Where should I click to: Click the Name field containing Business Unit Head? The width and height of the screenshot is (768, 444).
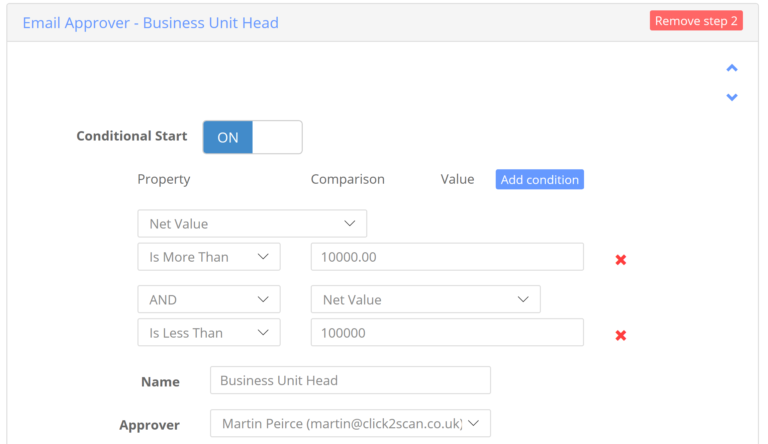[350, 380]
